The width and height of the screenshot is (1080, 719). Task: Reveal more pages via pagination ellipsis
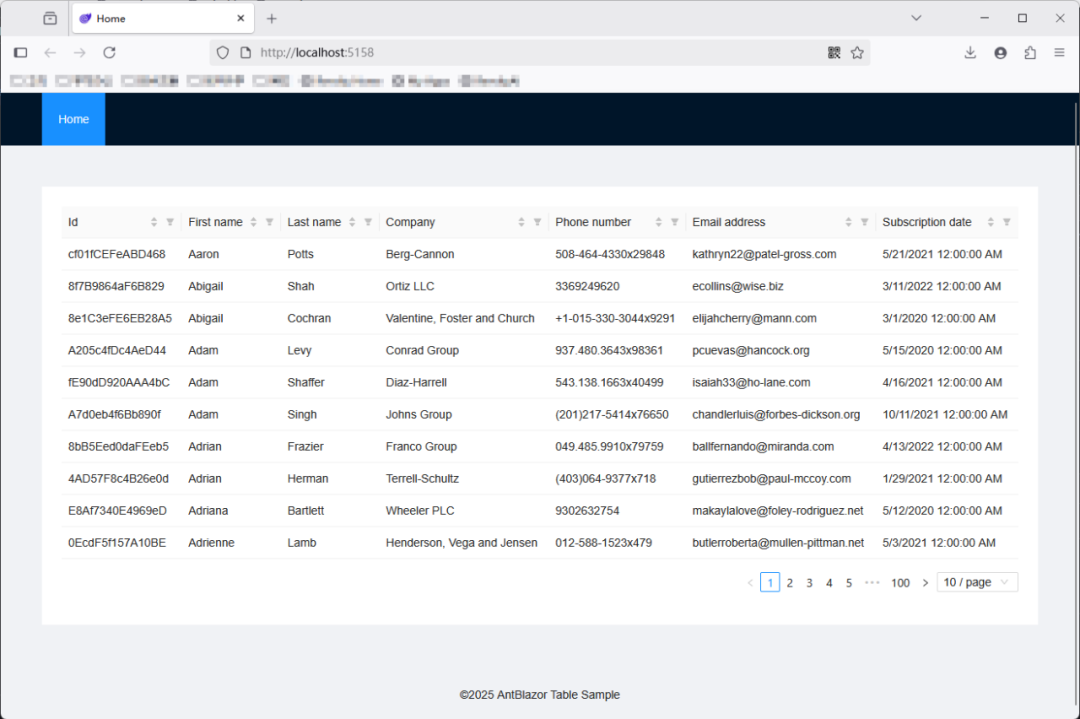(x=872, y=582)
